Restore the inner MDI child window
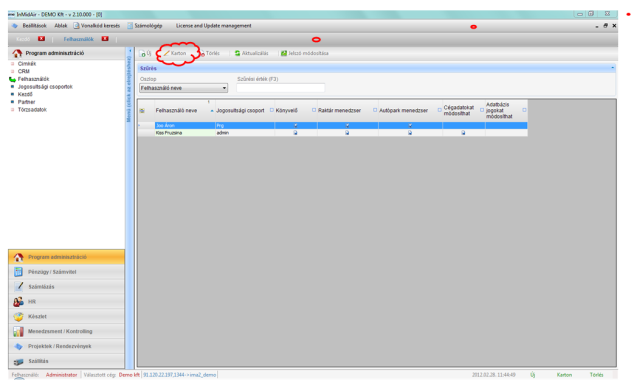The image size is (634, 385). [605, 25]
